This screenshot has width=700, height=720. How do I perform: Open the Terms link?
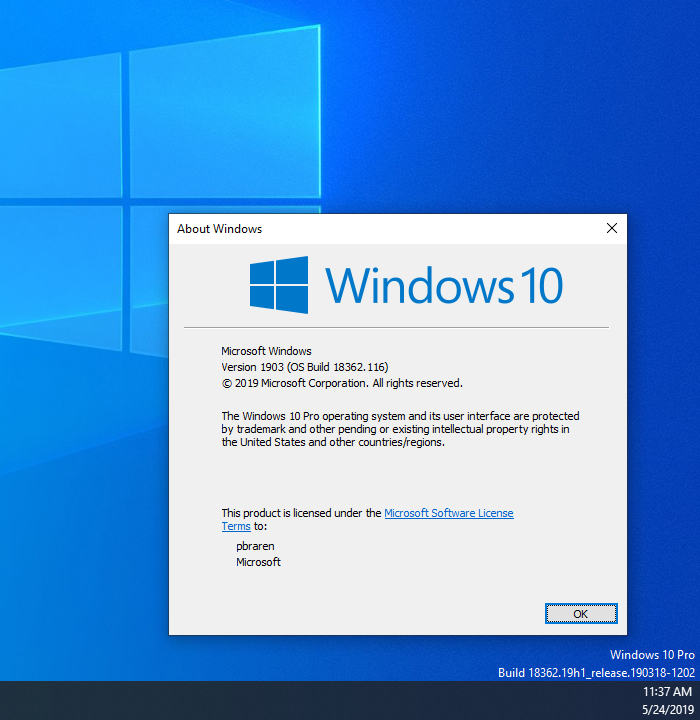pyautogui.click(x=236, y=526)
